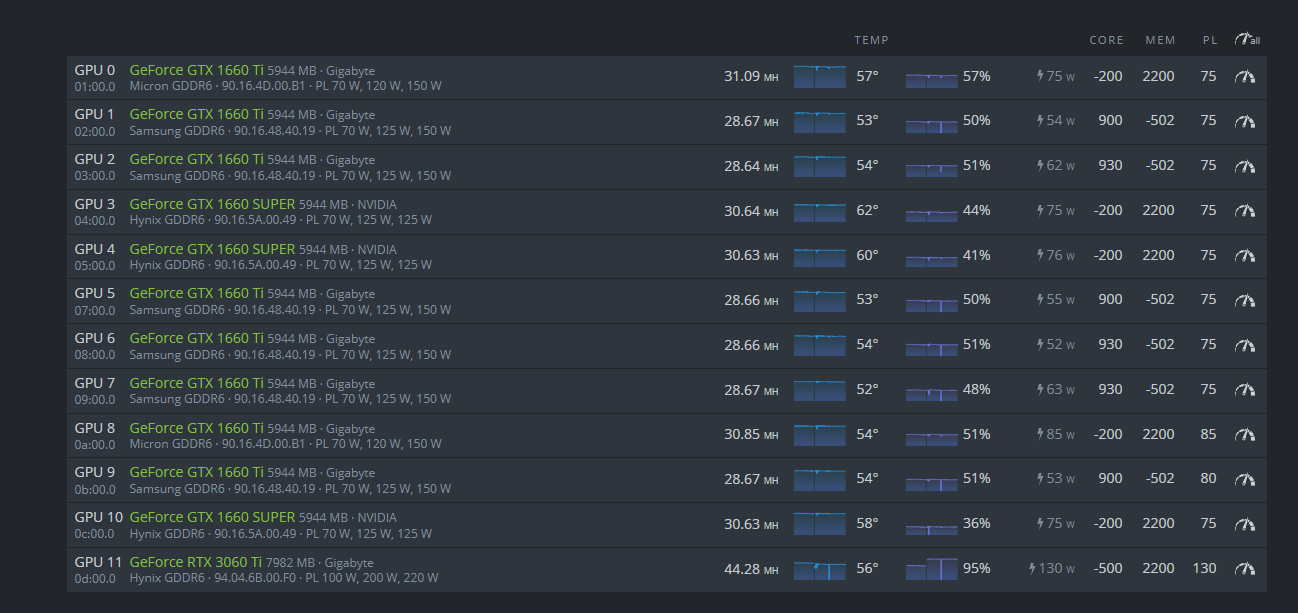Open GPU 3 overclock speedometer icon
Screen dimensions: 1298x613
click(x=1245, y=211)
